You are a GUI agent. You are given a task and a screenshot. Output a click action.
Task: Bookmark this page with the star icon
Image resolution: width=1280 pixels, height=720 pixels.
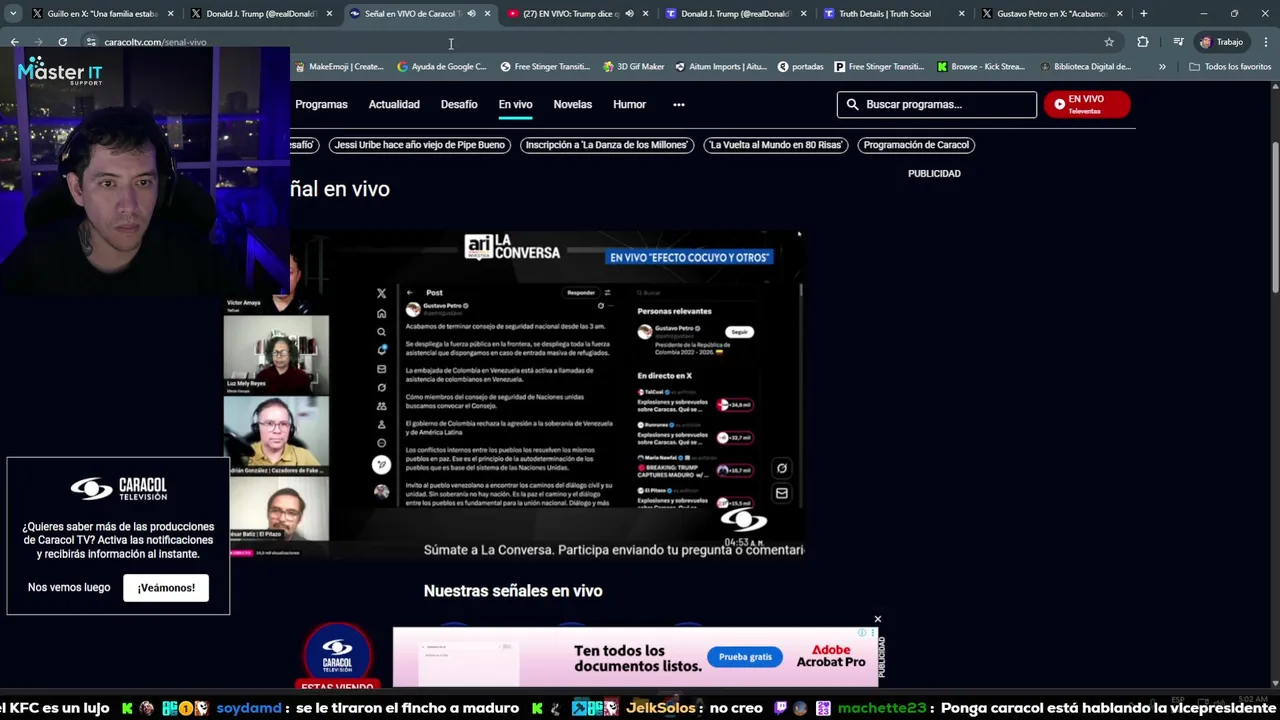coord(1109,42)
